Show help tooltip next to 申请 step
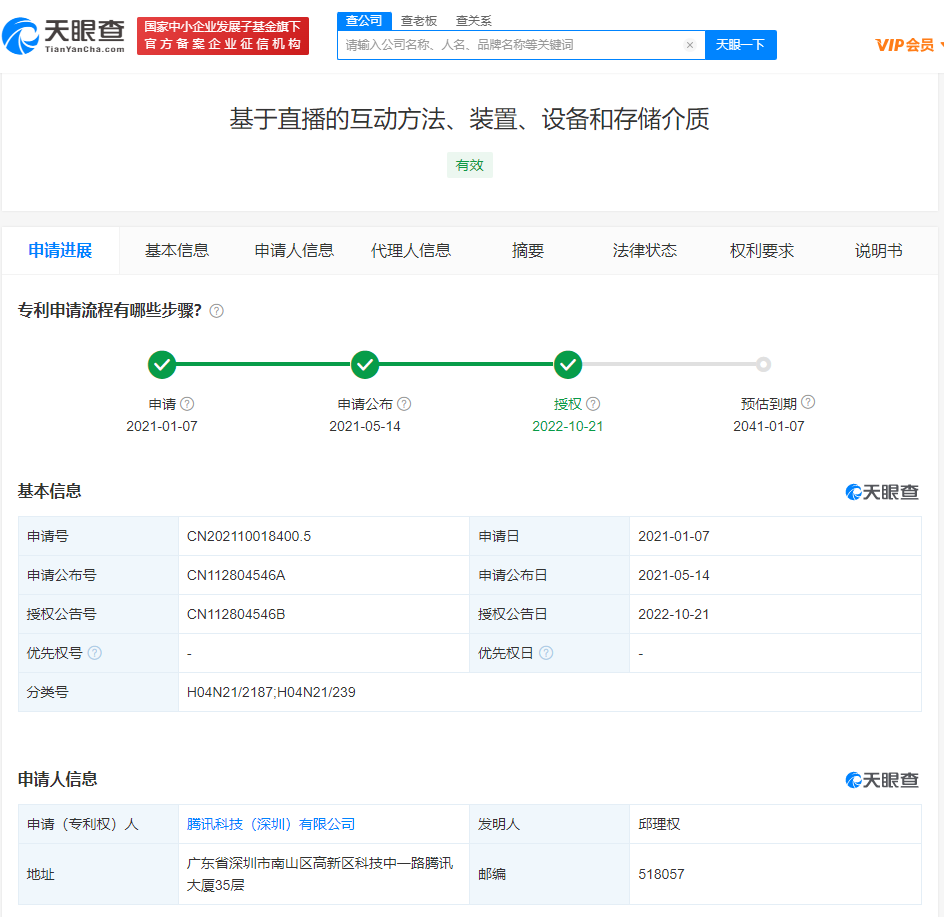This screenshot has width=944, height=917. click(187, 404)
